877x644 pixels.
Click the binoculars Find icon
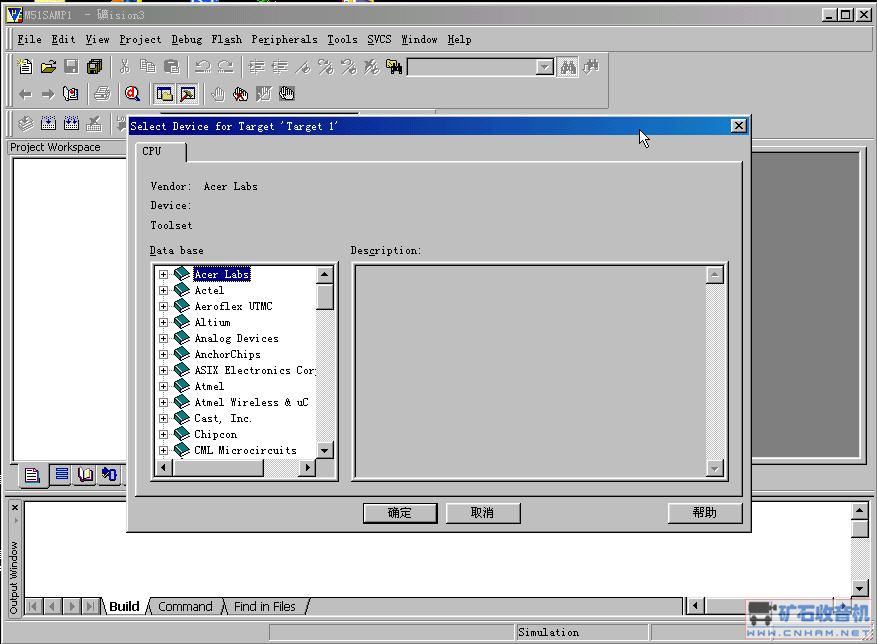click(x=568, y=67)
